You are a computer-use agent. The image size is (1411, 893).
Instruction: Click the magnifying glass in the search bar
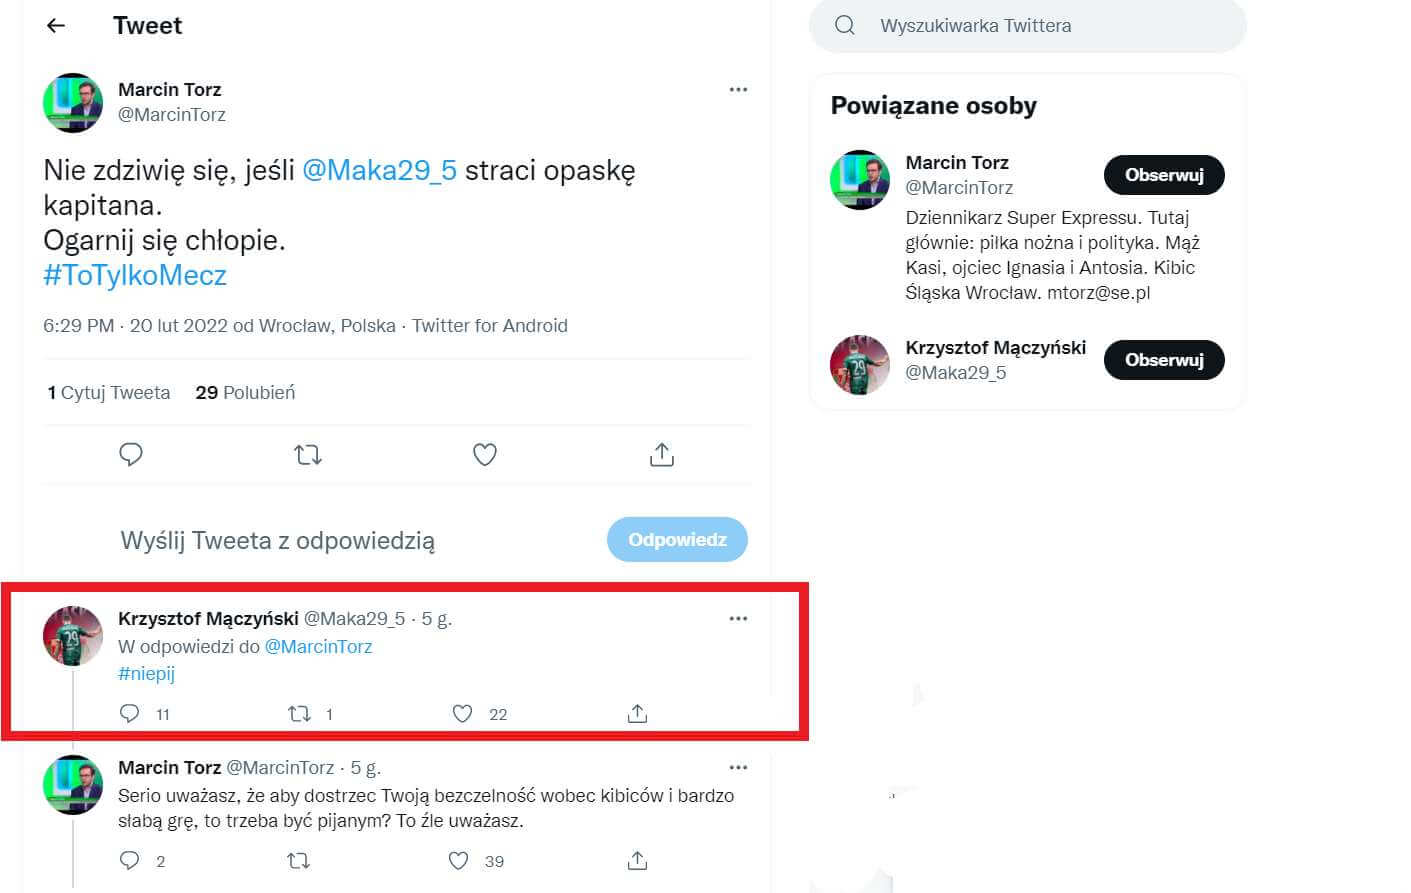point(843,25)
